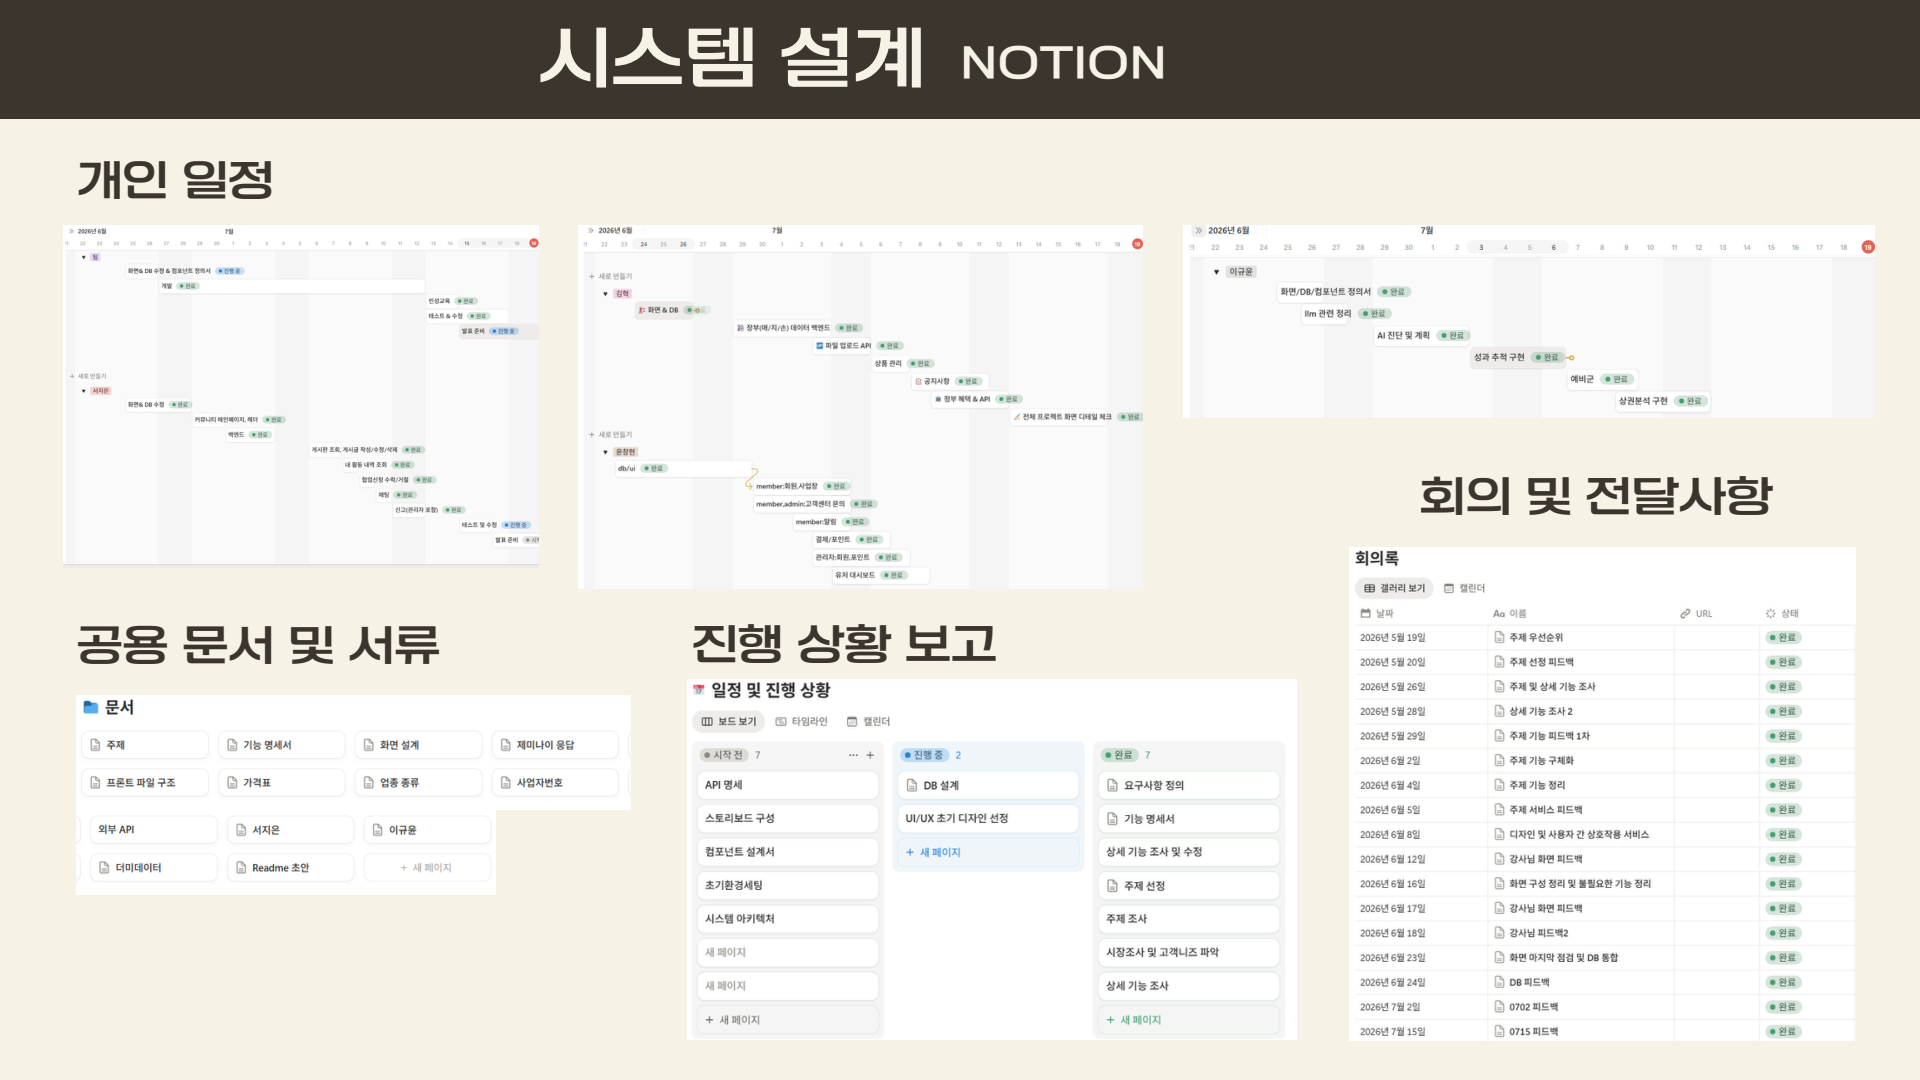1920x1080 pixels.
Task: Click the status icon in the 상태 column header
Action: 1770,614
